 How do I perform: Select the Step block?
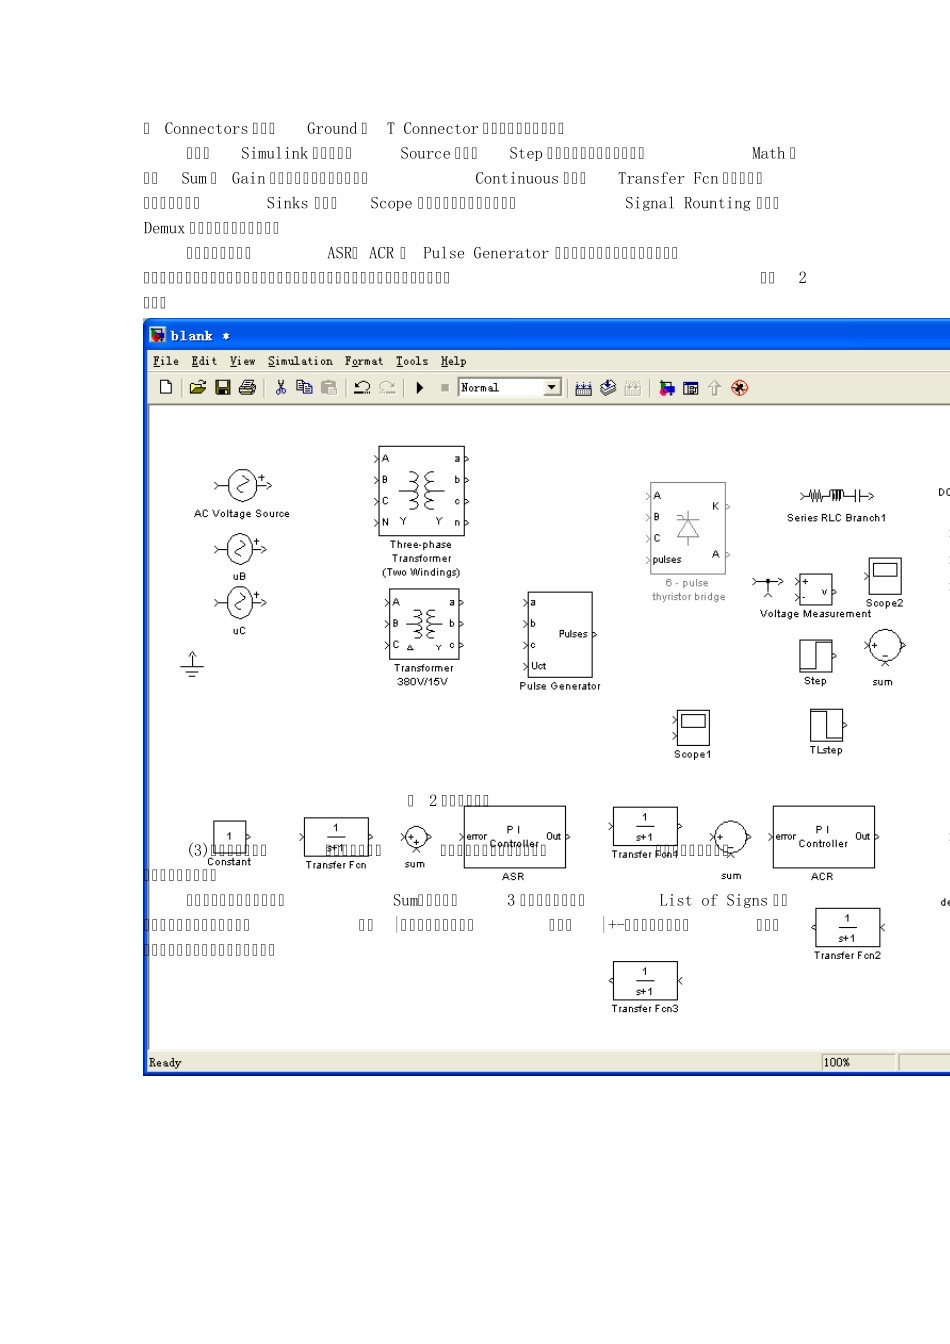[816, 656]
